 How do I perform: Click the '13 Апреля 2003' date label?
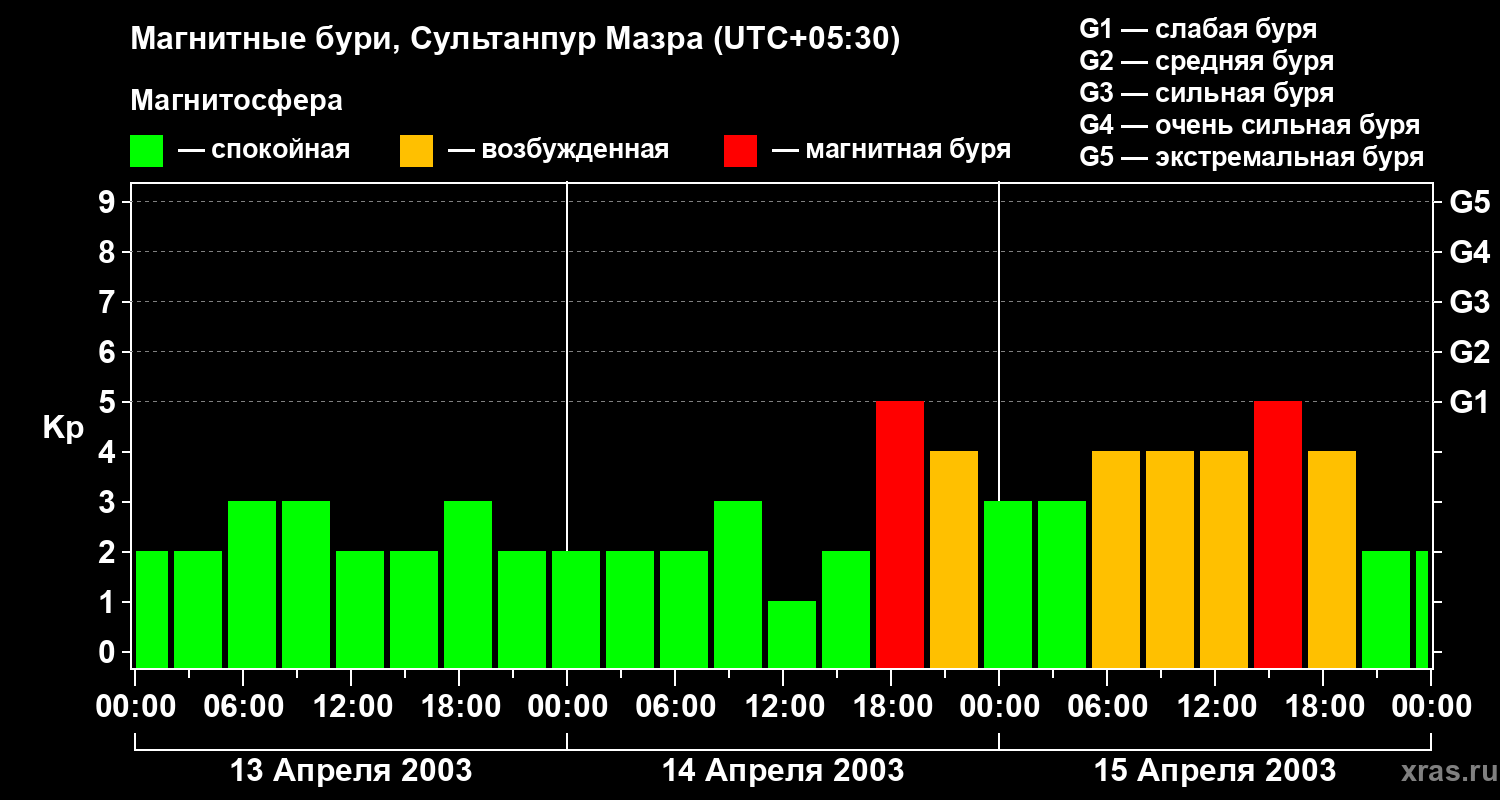click(351, 770)
